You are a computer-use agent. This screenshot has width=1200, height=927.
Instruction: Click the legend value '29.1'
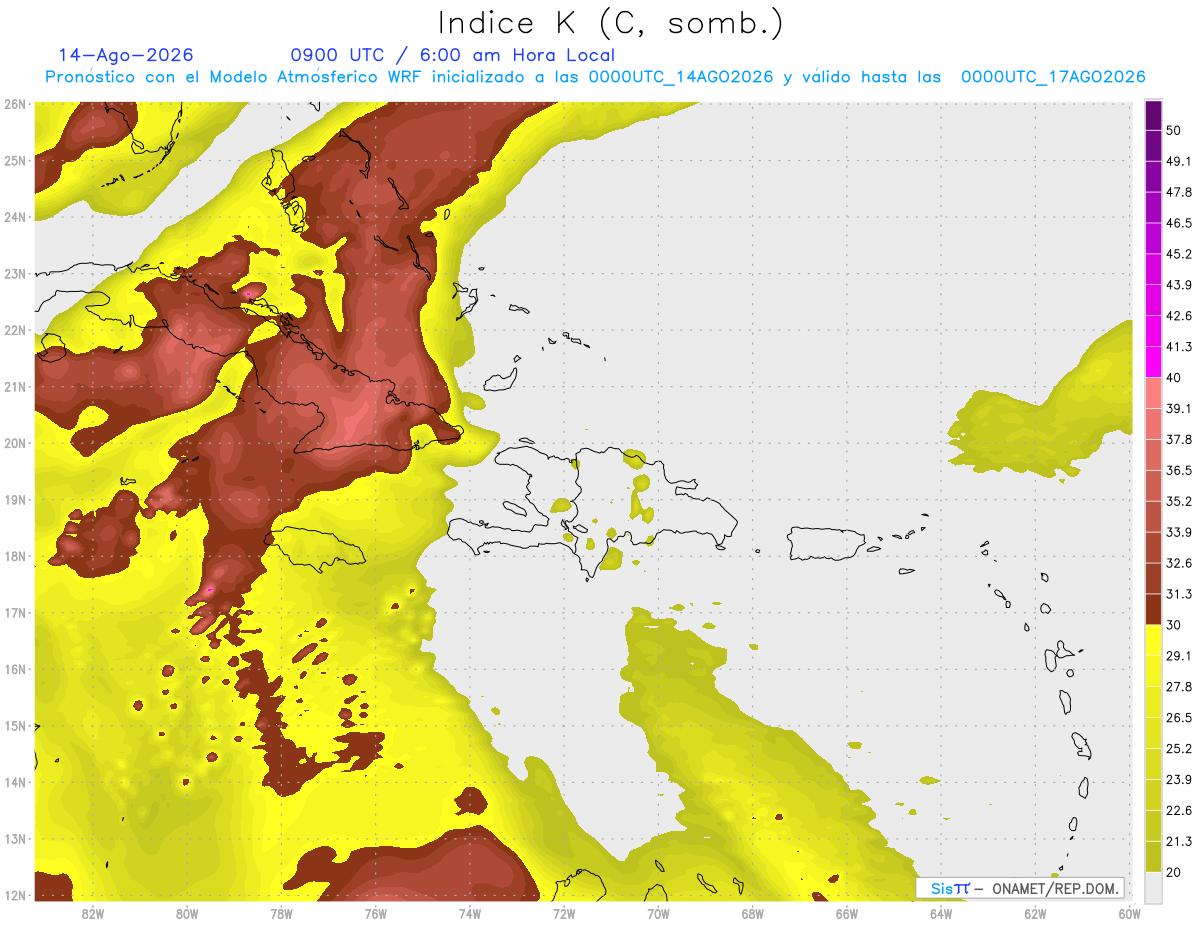click(1179, 655)
